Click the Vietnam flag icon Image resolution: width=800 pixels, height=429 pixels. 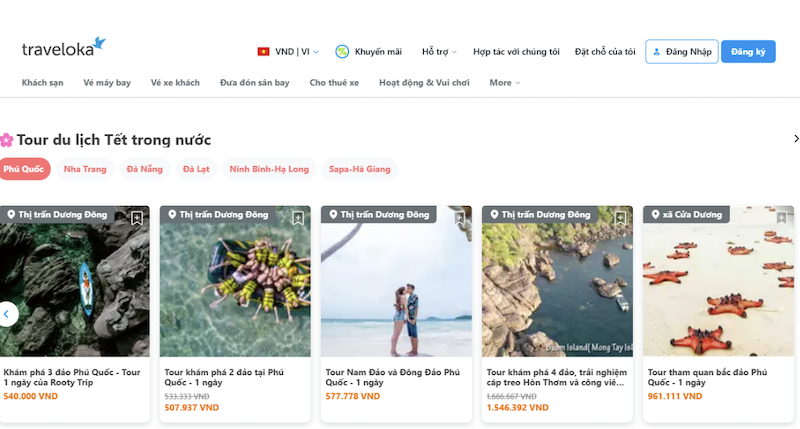click(x=264, y=51)
